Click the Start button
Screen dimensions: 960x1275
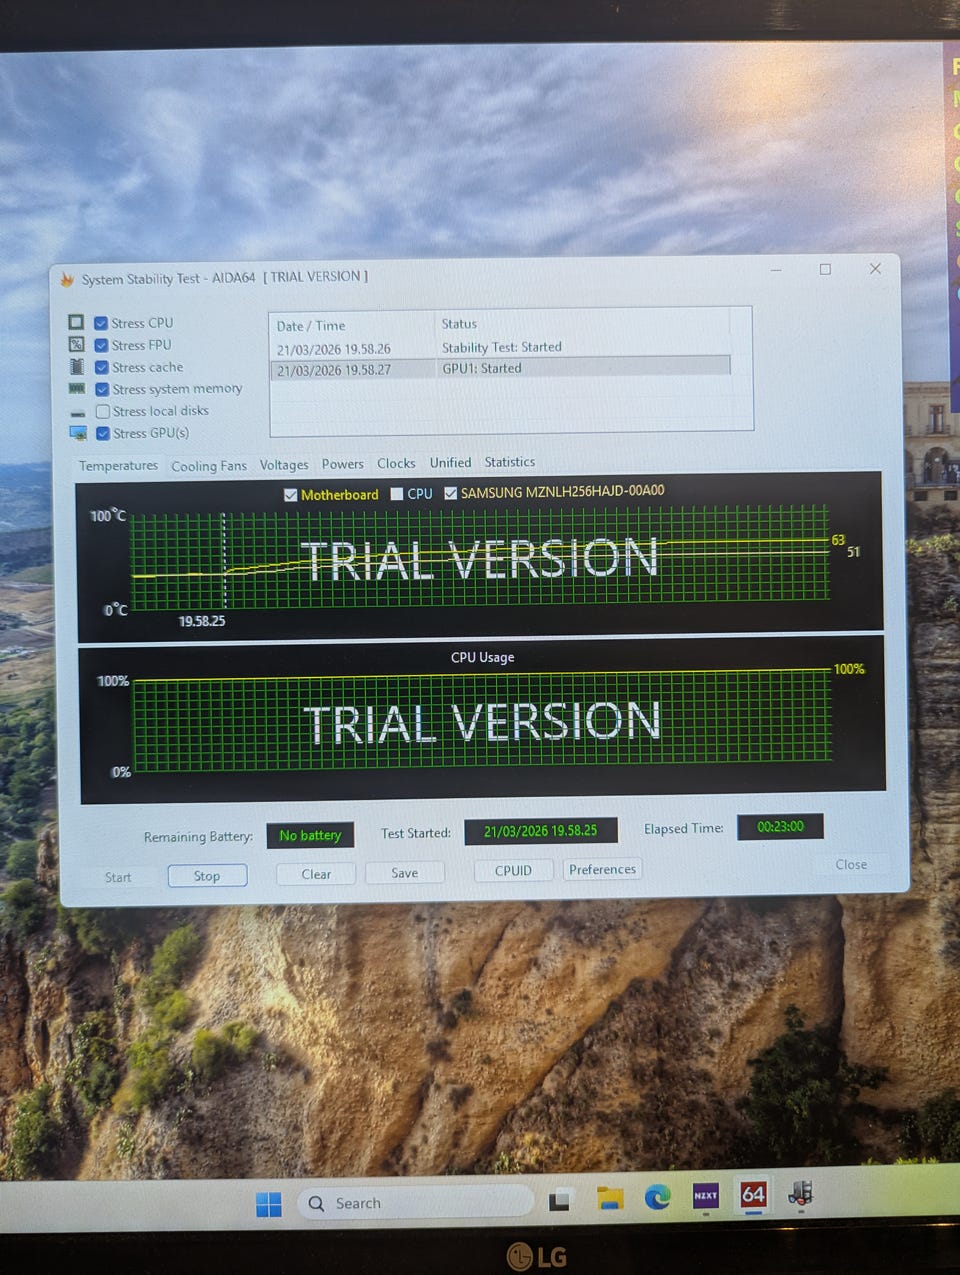[x=118, y=878]
